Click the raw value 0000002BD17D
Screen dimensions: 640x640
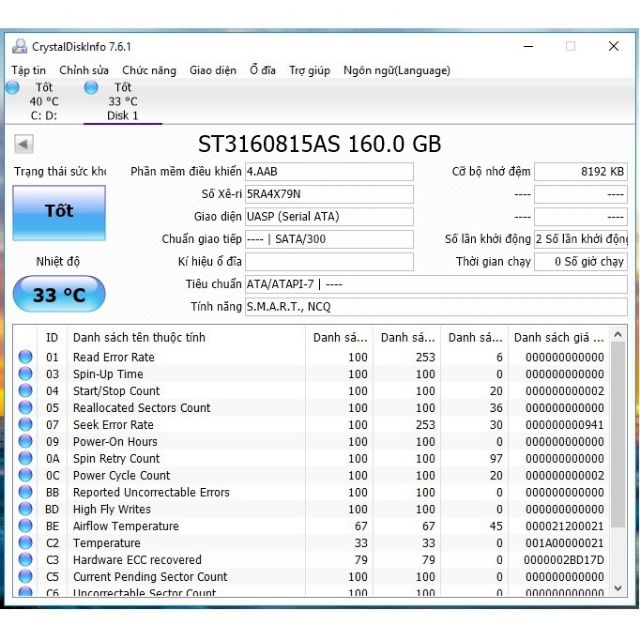tap(564, 560)
